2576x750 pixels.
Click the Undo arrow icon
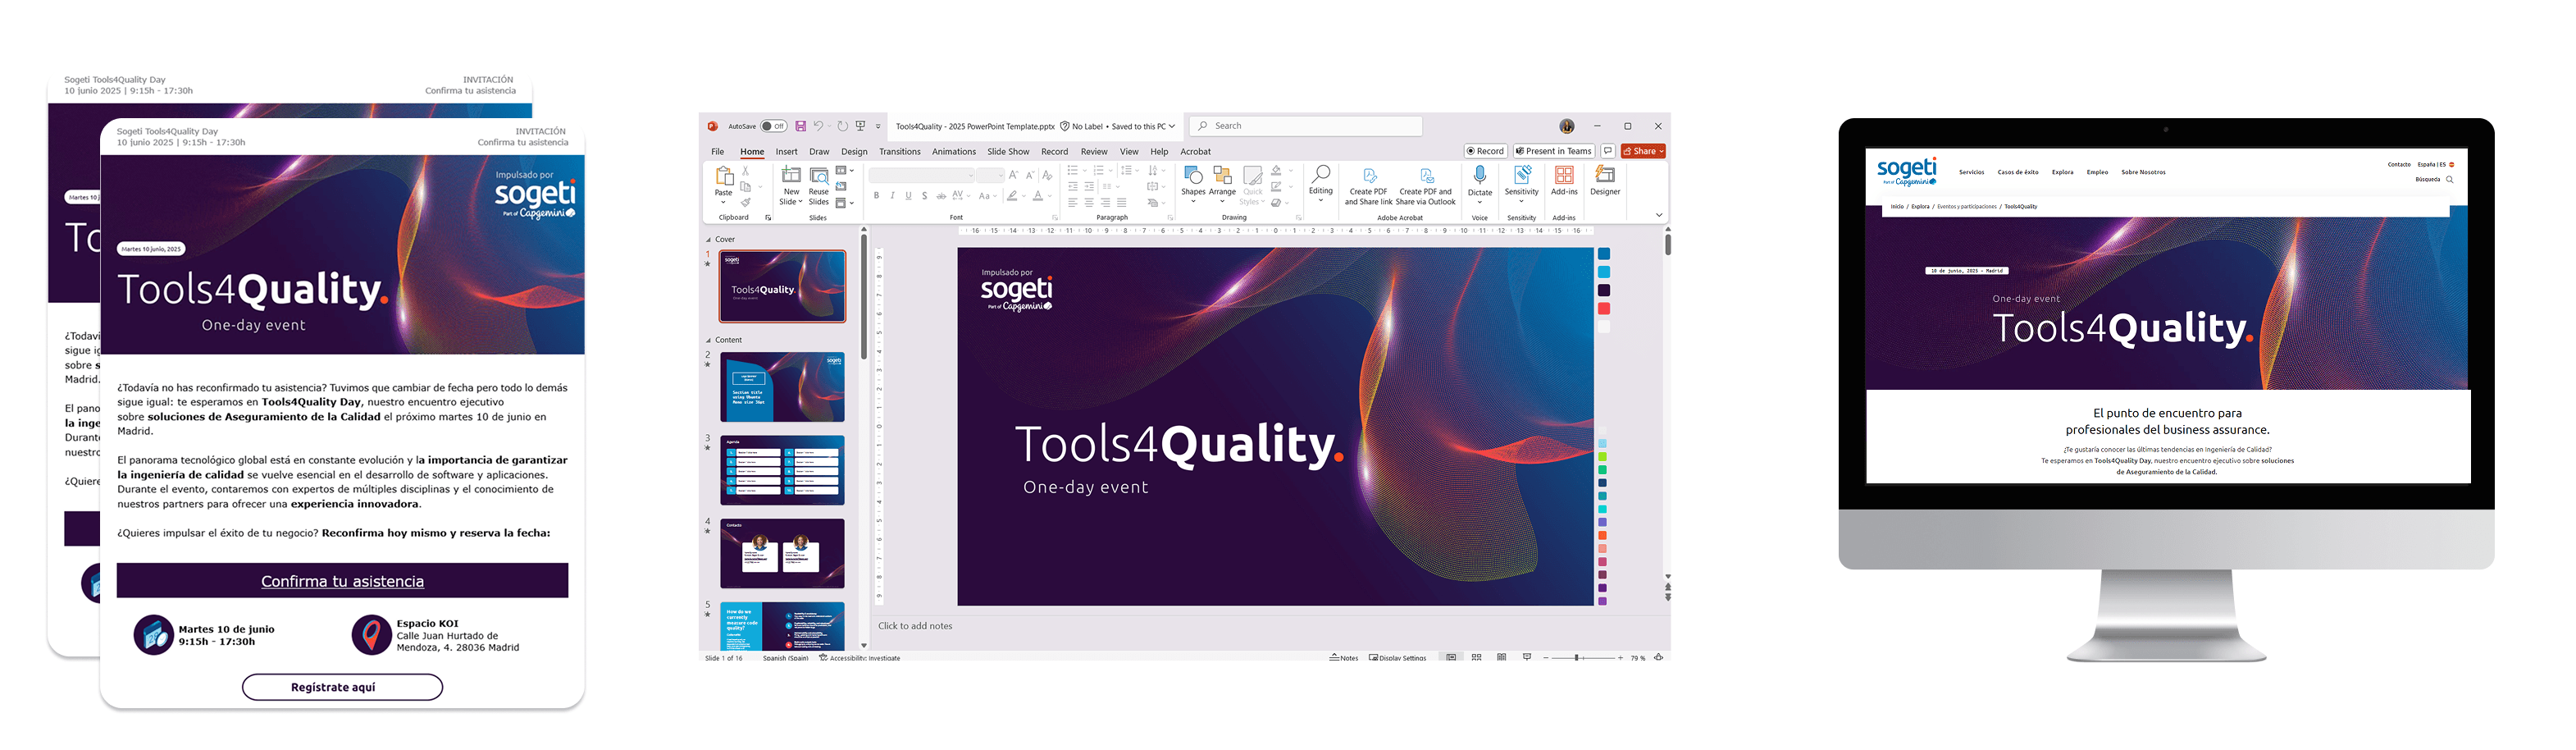click(x=818, y=126)
